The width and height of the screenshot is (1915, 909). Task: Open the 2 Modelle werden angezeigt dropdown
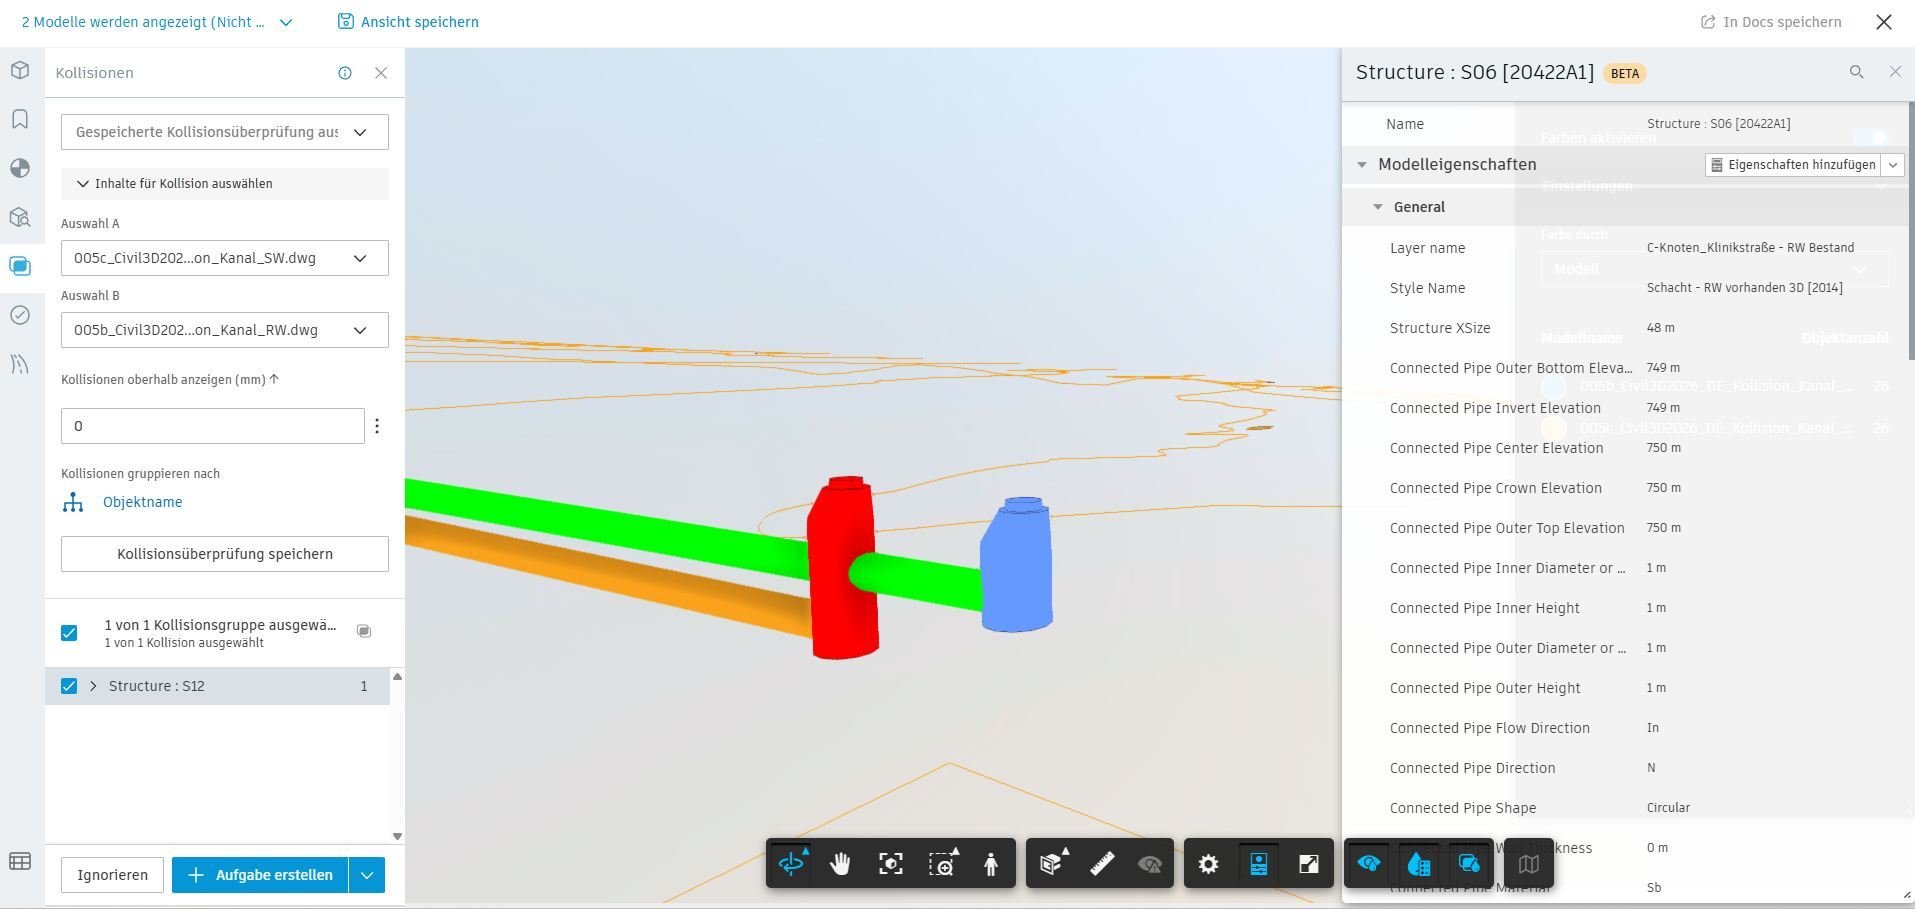coord(157,22)
